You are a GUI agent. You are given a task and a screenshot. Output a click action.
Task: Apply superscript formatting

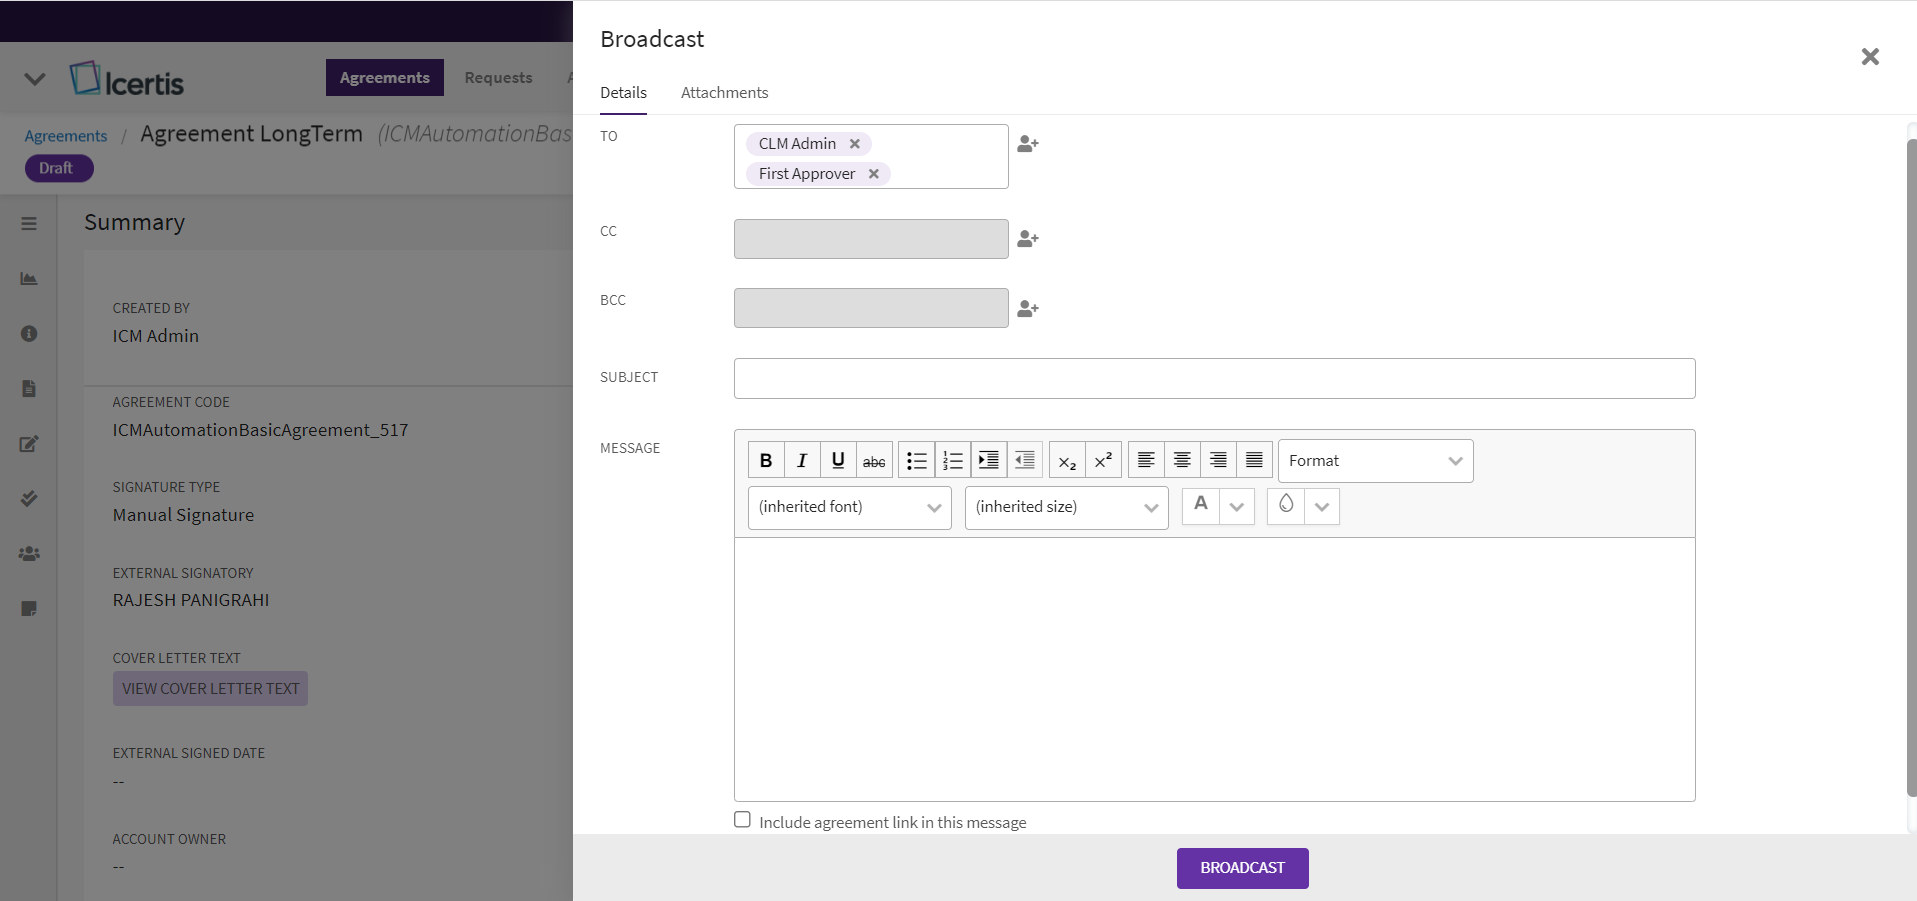(x=1103, y=461)
